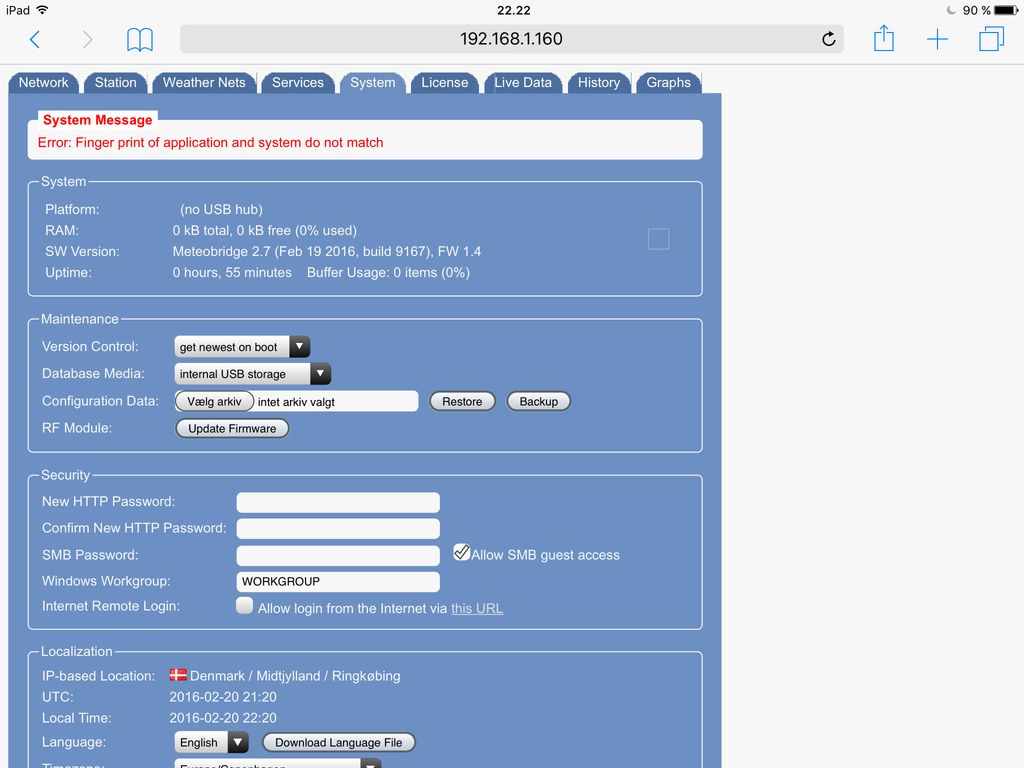The image size is (1024, 768).
Task: Show all open tabs overview icon
Action: point(991,39)
